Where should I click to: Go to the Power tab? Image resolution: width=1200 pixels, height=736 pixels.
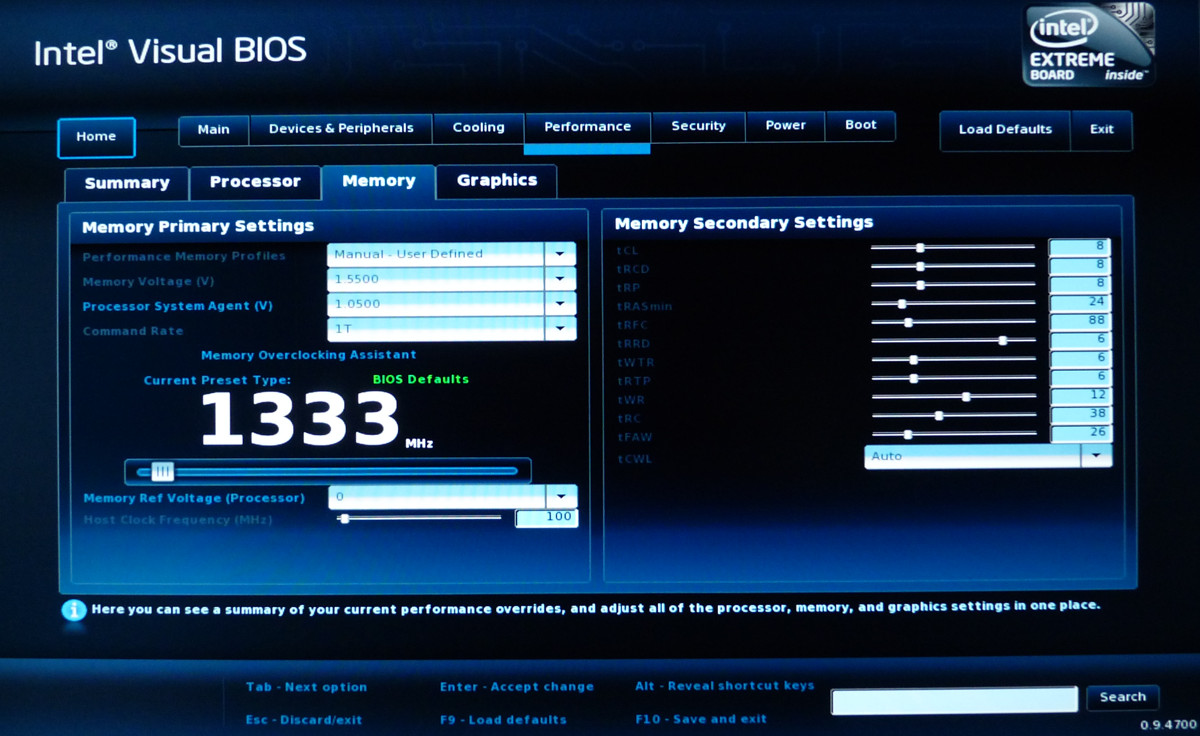point(786,126)
